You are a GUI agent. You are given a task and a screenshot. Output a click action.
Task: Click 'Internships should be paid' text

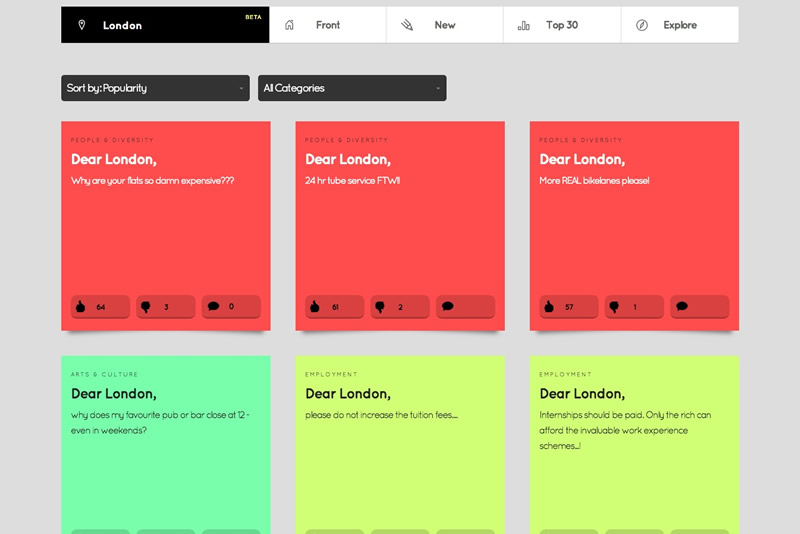(x=591, y=415)
